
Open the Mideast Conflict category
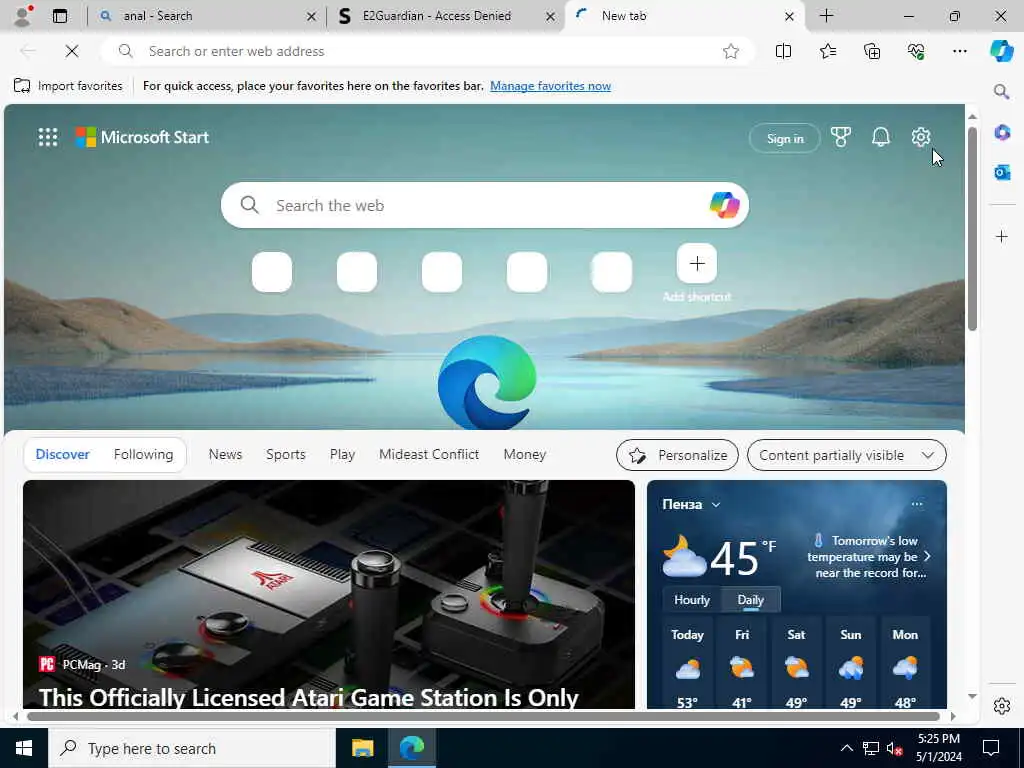click(428, 455)
